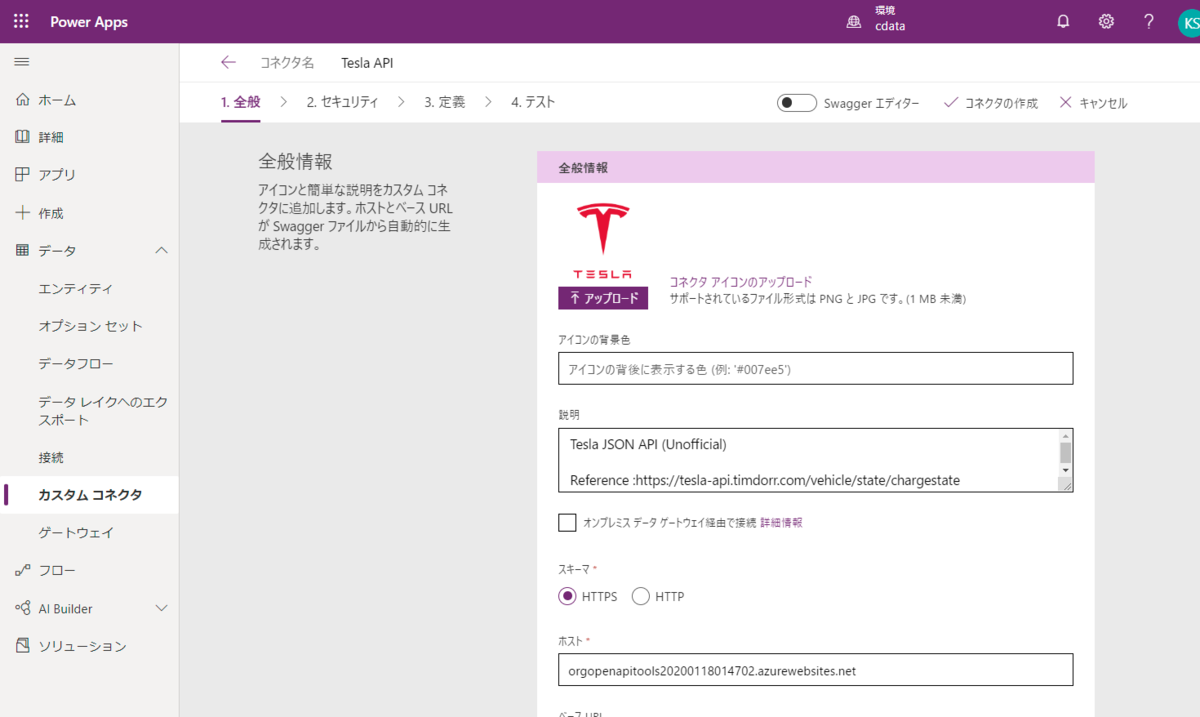Go to the 2. セキュリティ step
This screenshot has height=717, width=1200.
pos(343,102)
